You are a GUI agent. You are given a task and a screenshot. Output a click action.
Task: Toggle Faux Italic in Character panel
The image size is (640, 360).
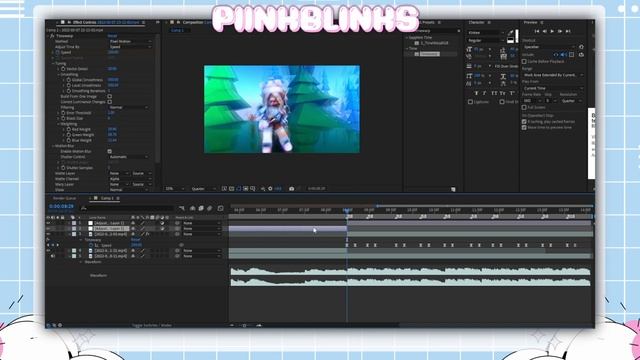point(484,93)
